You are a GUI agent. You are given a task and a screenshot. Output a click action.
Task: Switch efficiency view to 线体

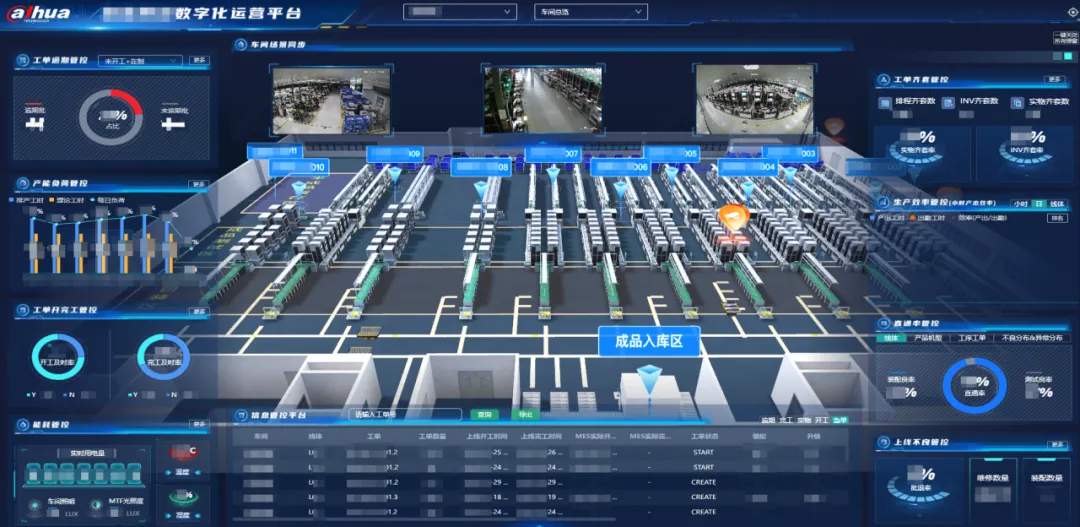1057,204
